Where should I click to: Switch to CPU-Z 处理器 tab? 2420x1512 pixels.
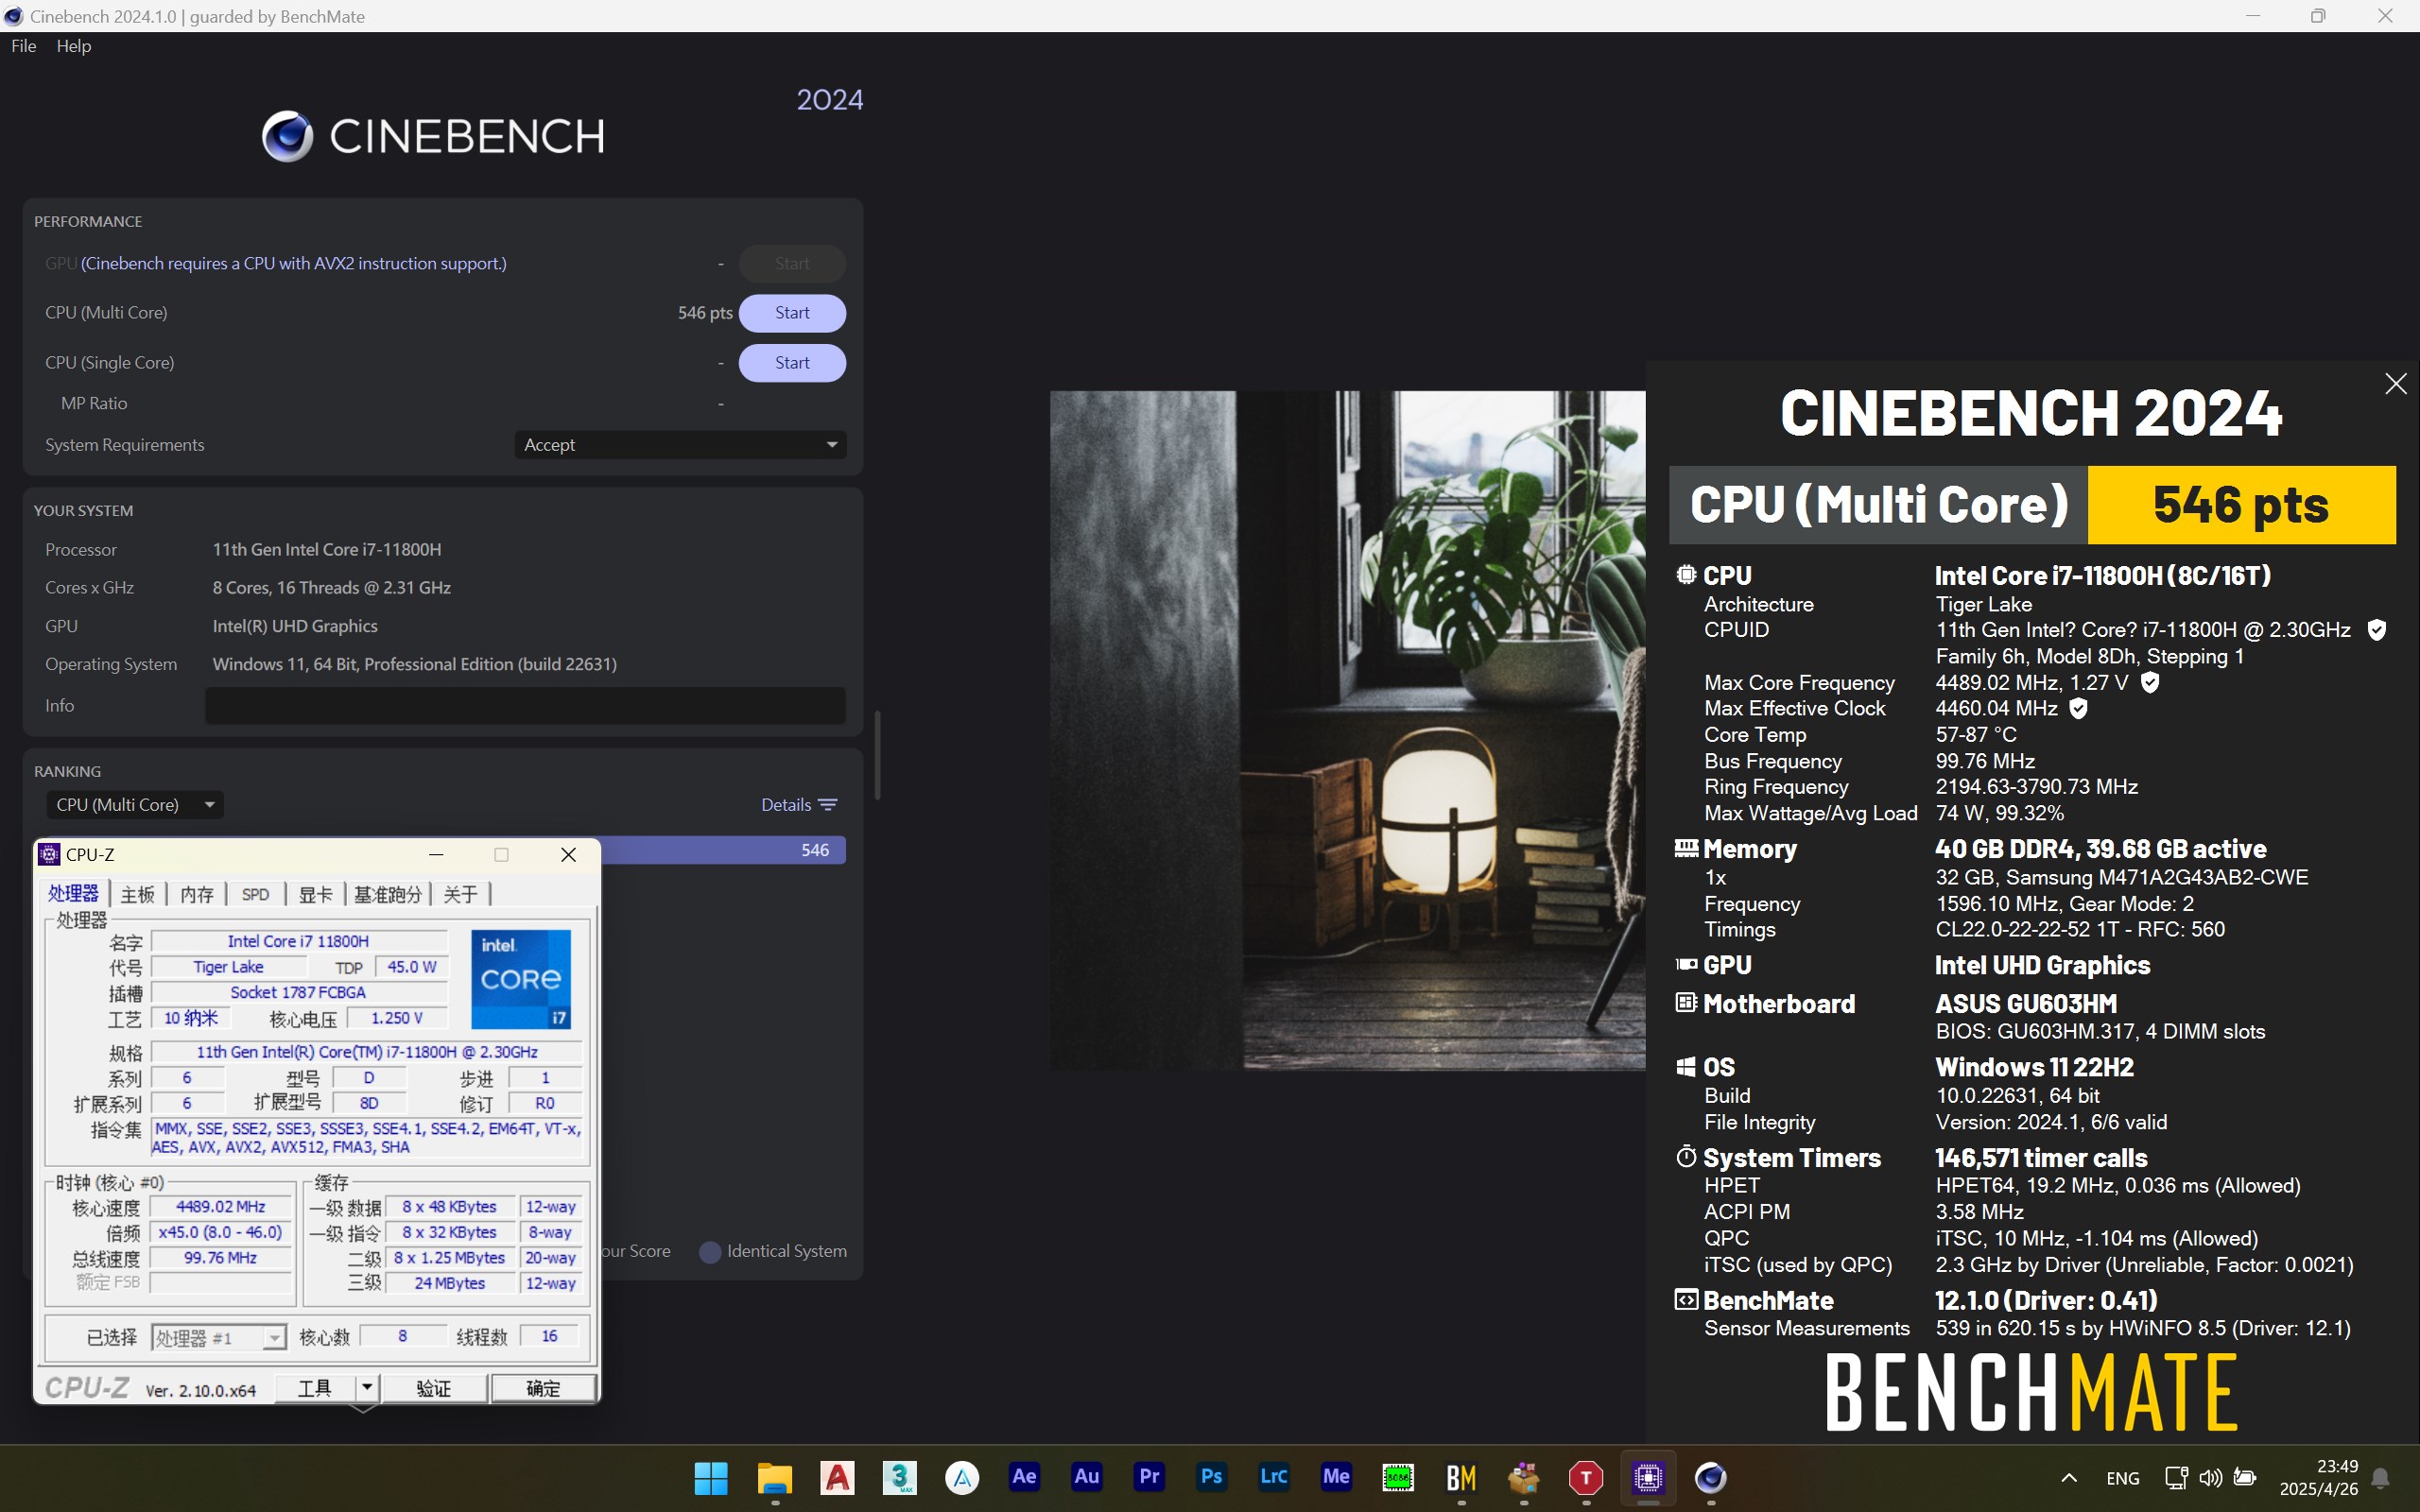pyautogui.click(x=74, y=894)
